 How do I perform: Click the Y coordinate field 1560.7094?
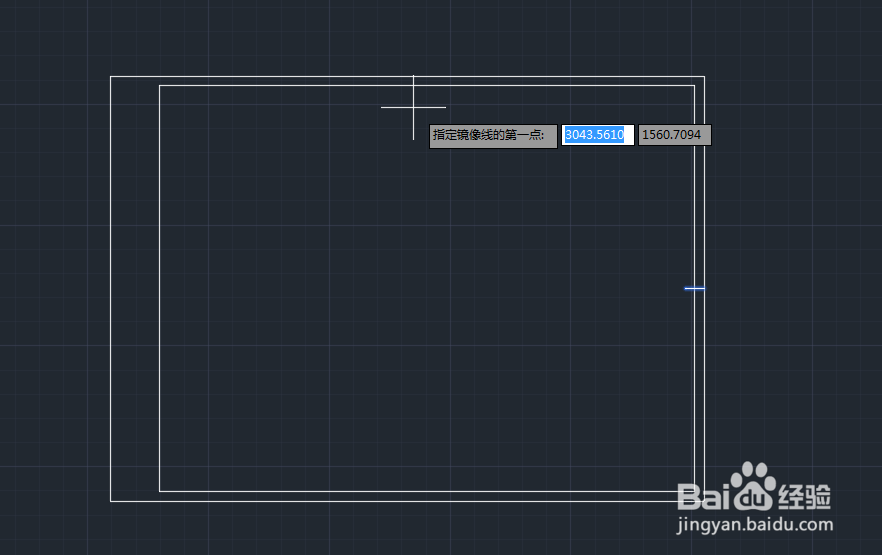[x=674, y=135]
